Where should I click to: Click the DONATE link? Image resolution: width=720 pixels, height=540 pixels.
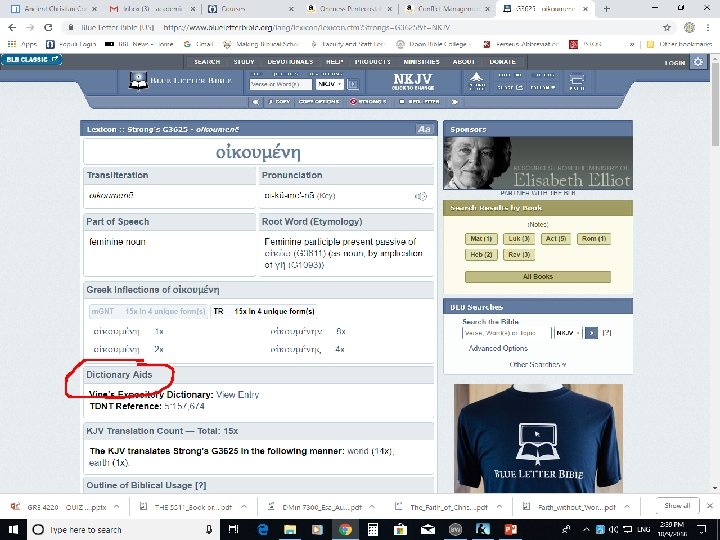[x=502, y=62]
